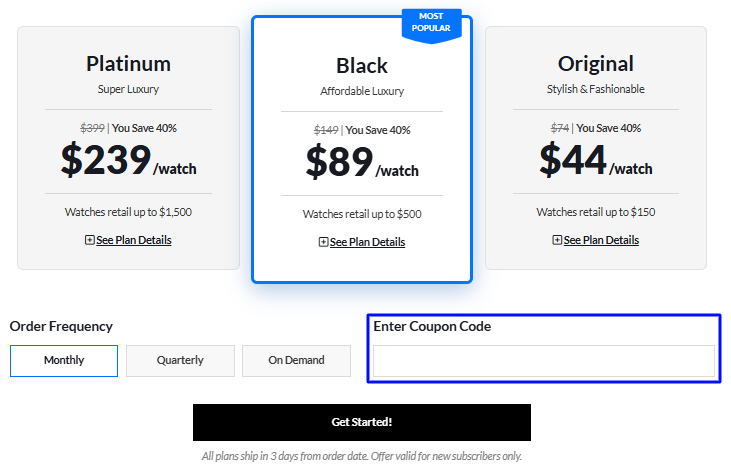Click the plus icon under Original plan
This screenshot has height=475, width=731.
pyautogui.click(x=557, y=240)
